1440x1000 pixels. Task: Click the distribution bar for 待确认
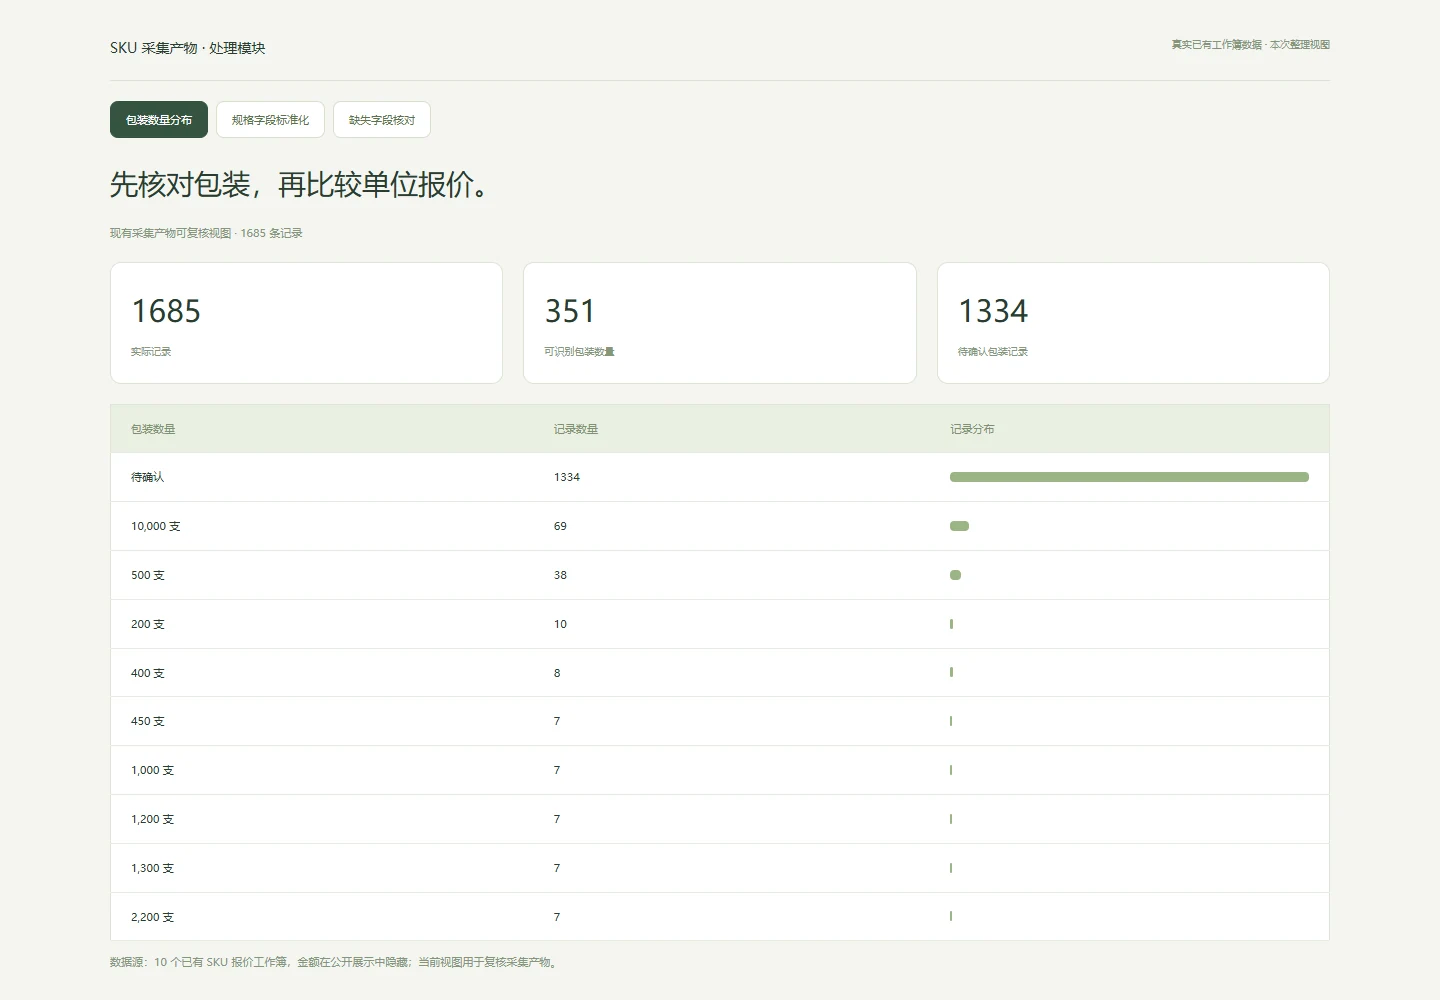(1129, 477)
